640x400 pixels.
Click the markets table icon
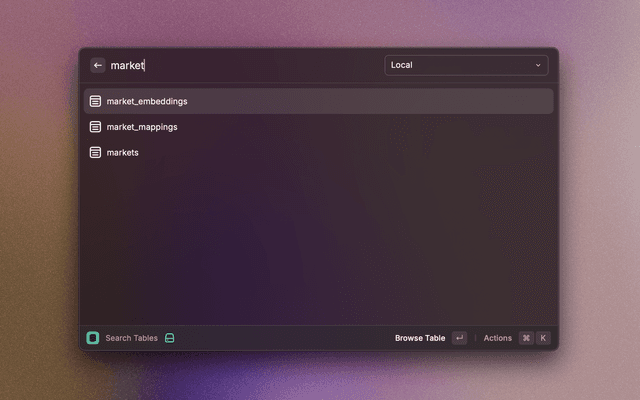click(x=95, y=152)
